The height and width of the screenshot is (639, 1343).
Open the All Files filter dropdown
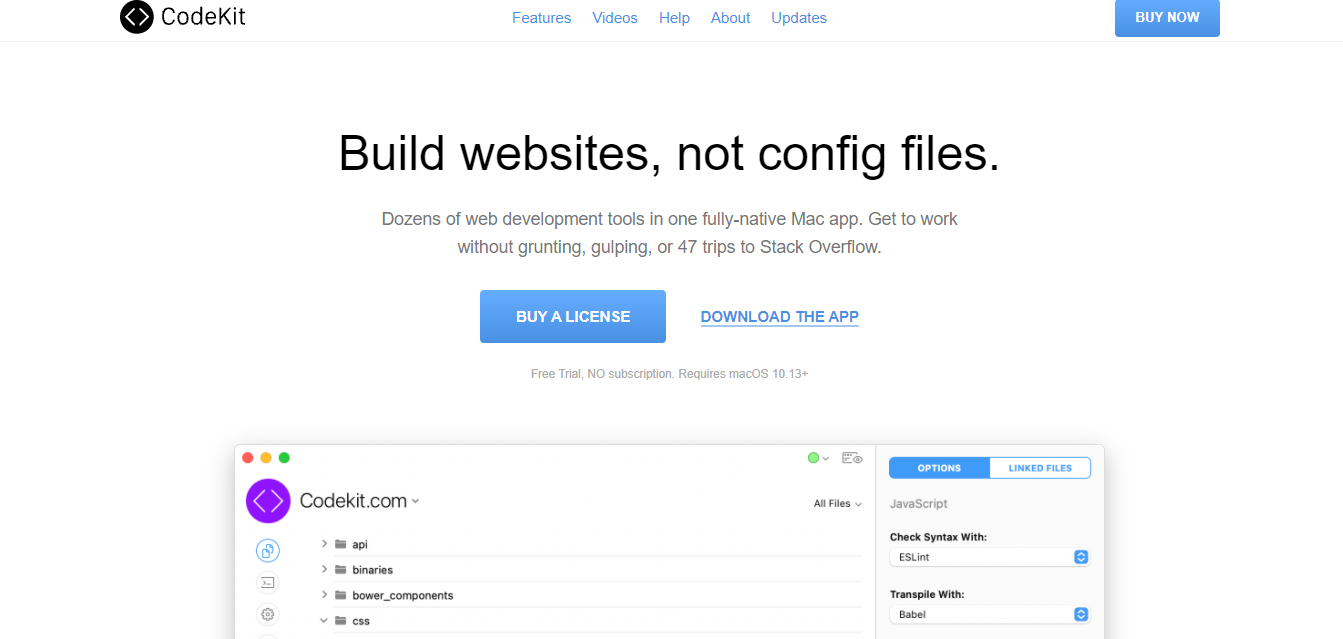point(838,504)
